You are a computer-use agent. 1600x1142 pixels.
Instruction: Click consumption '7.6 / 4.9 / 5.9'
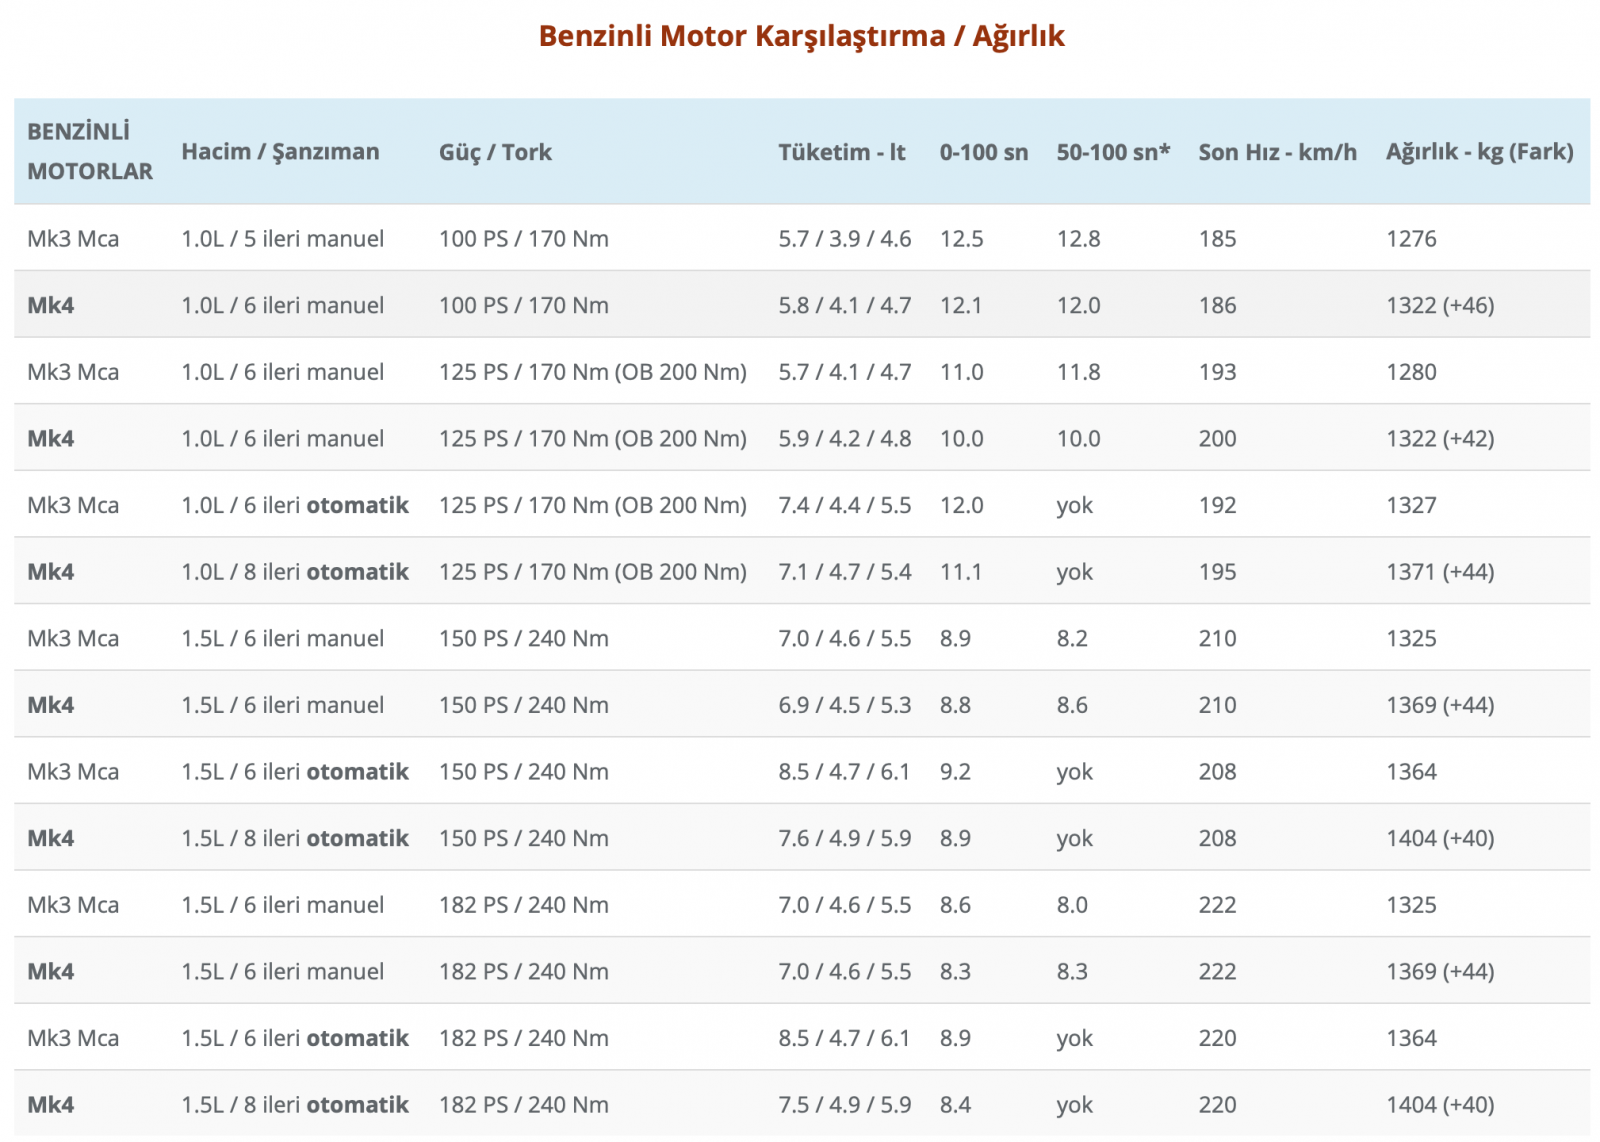[x=844, y=838]
